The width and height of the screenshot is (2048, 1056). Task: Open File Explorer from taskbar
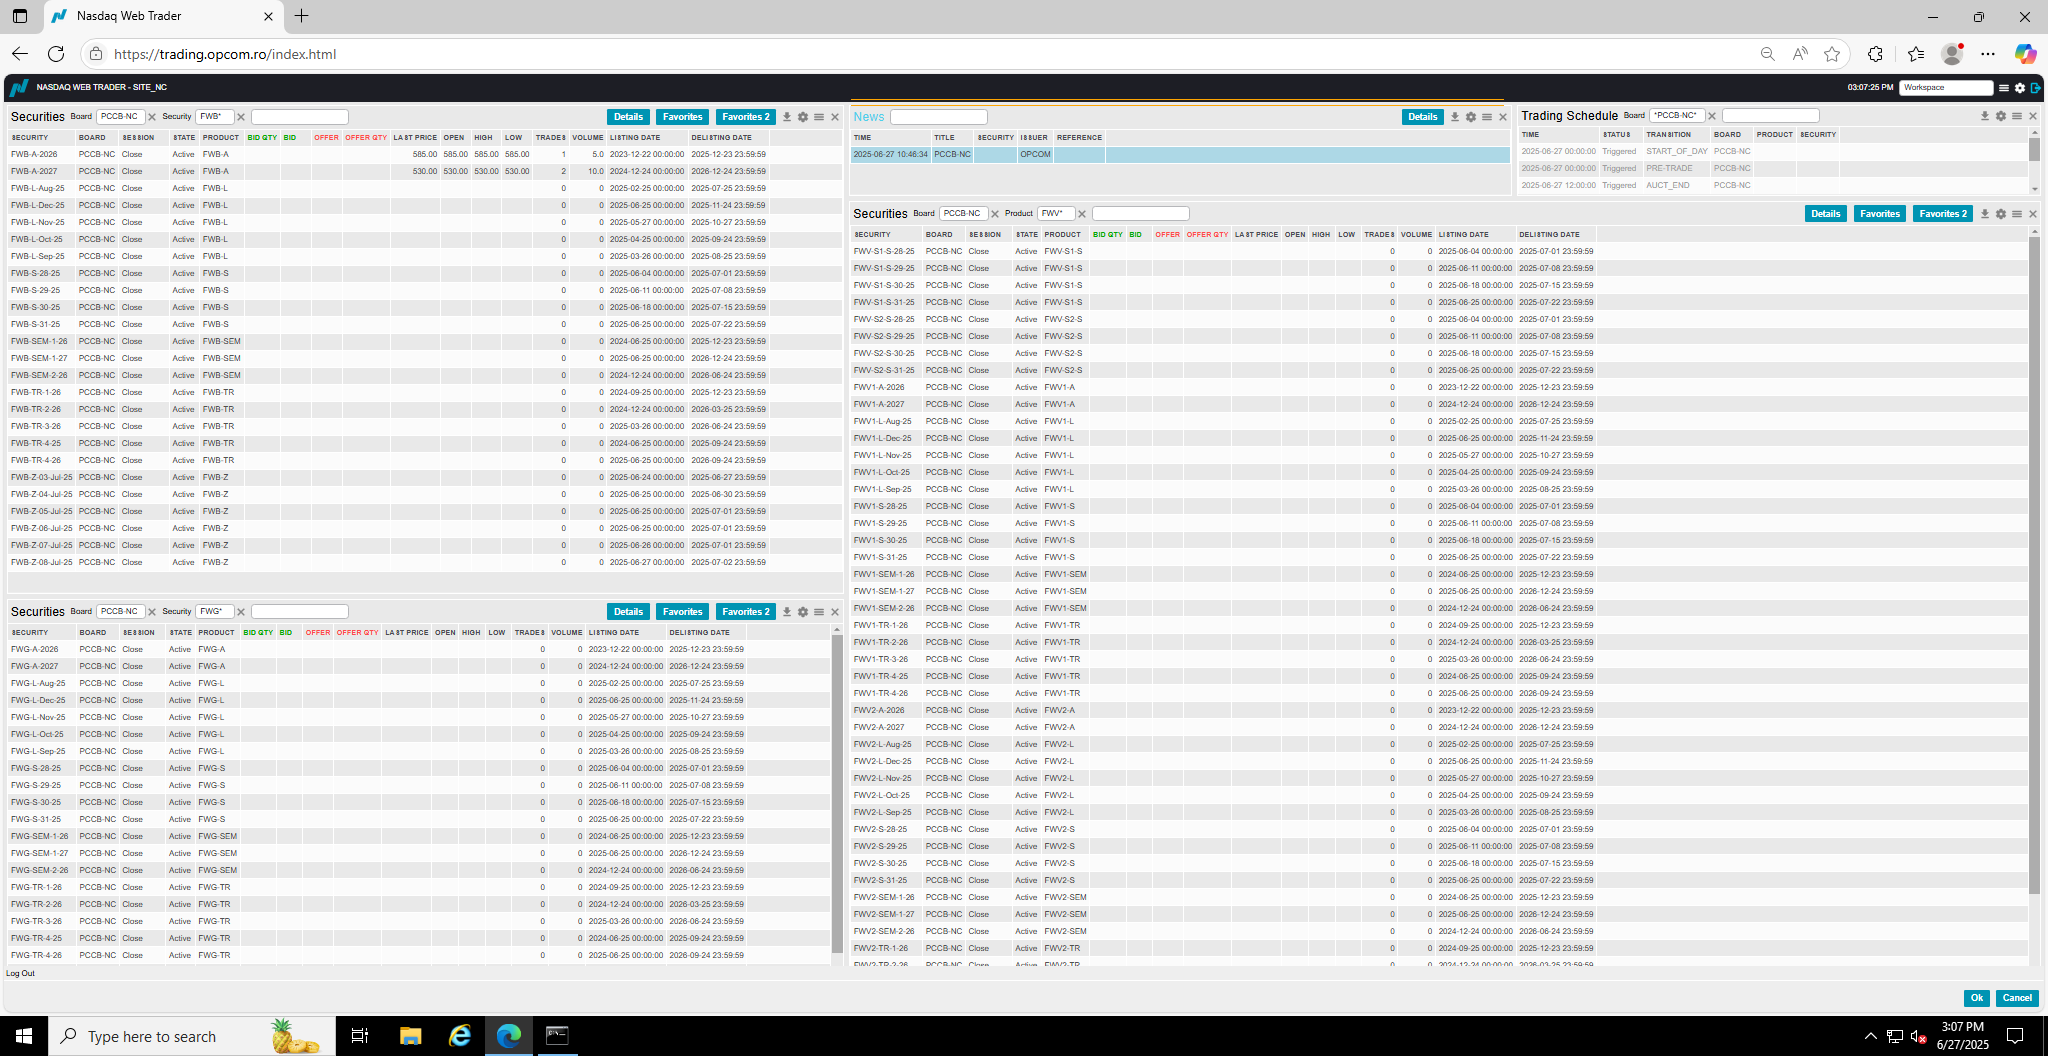(410, 1036)
